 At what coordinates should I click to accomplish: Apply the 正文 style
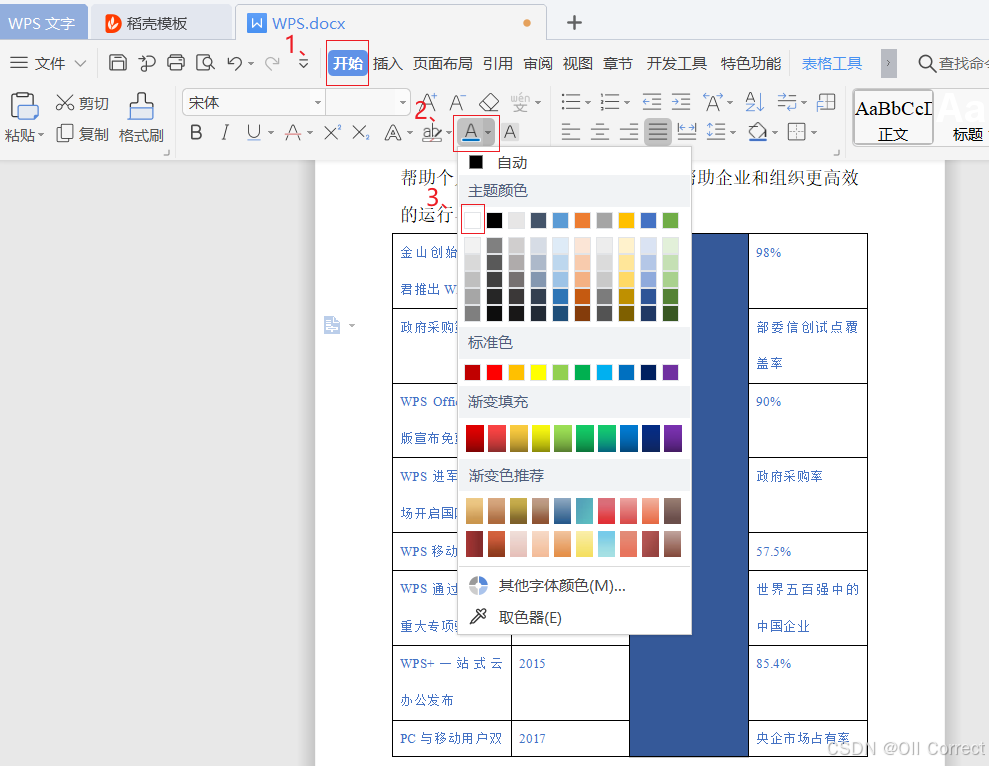pos(893,117)
